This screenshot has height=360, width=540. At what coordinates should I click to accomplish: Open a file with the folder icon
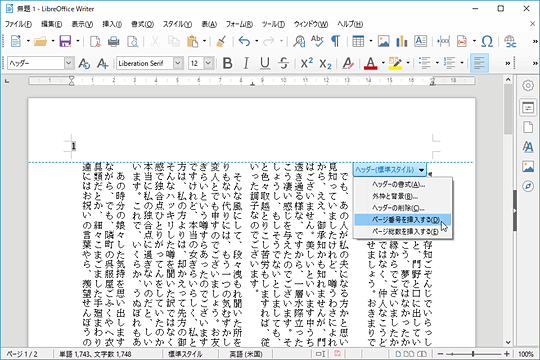(40, 41)
